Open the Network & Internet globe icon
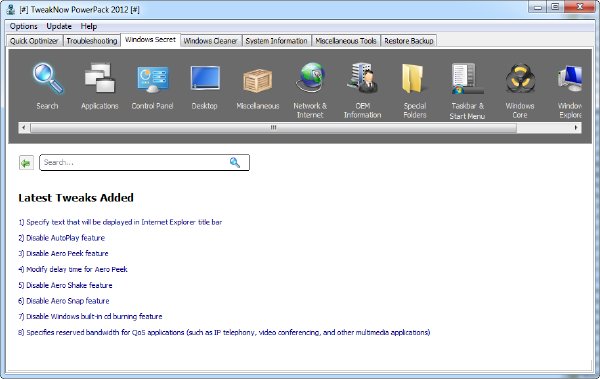 310,78
